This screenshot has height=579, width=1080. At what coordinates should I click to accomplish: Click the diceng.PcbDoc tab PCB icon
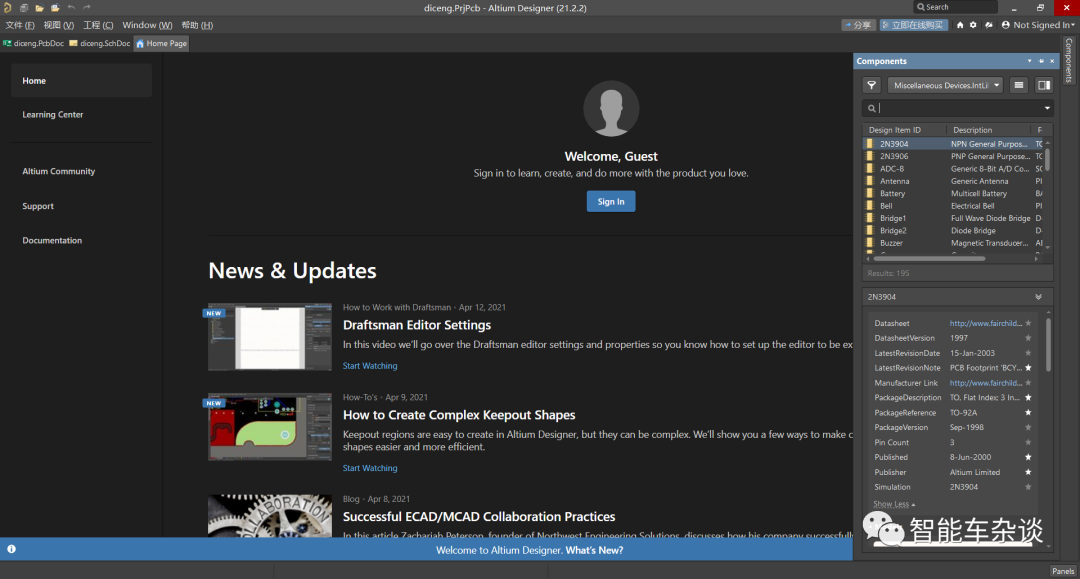(7, 43)
